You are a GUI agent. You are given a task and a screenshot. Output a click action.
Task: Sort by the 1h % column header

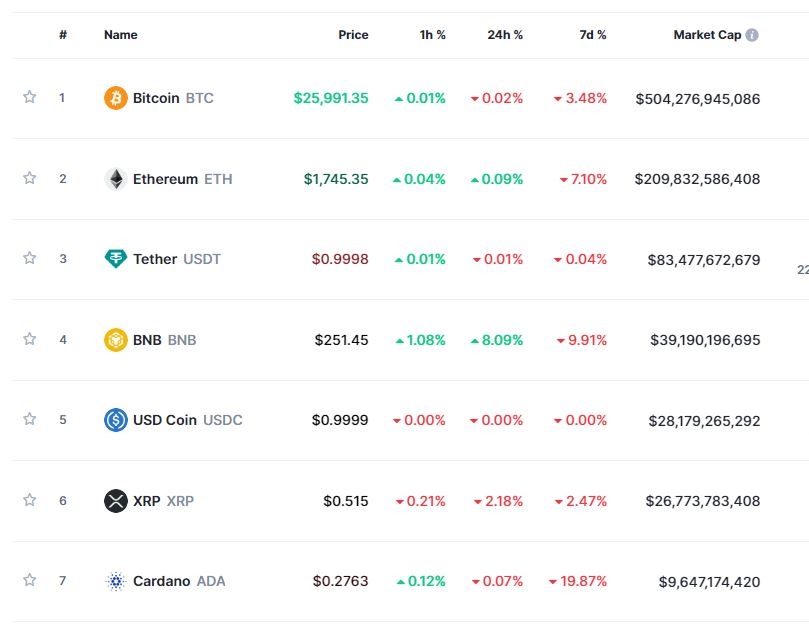point(432,35)
